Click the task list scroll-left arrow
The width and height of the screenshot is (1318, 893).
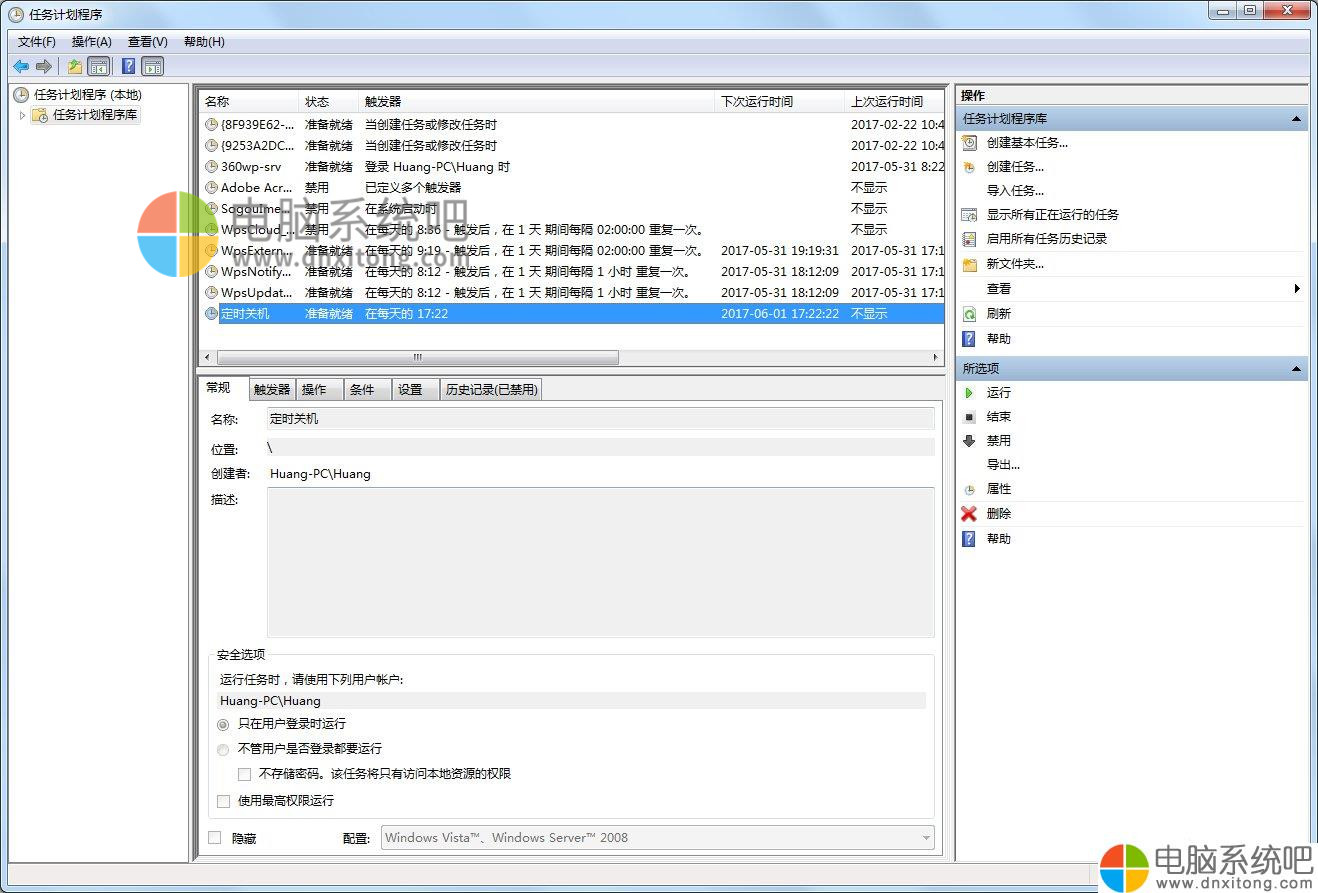(208, 357)
